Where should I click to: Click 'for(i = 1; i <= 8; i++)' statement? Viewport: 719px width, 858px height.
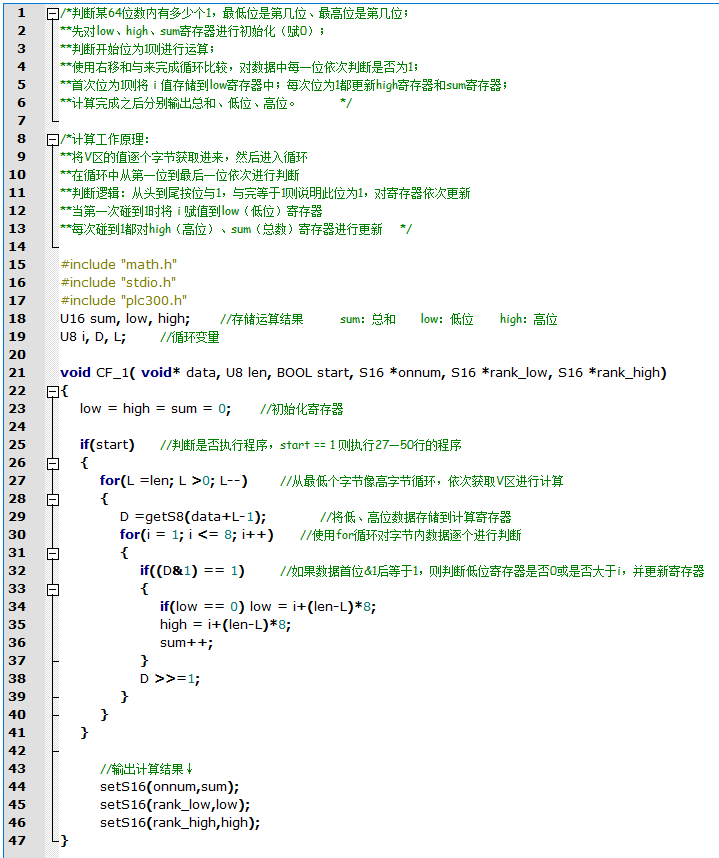(196, 535)
